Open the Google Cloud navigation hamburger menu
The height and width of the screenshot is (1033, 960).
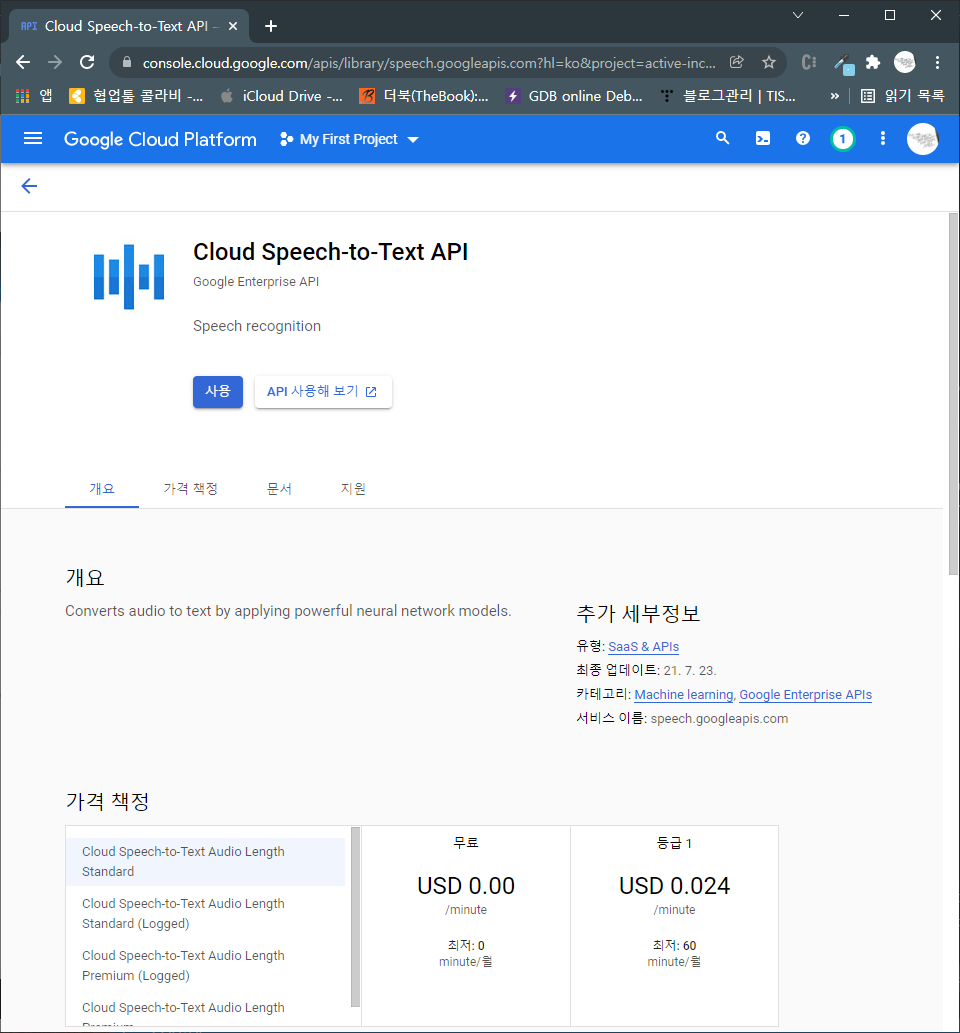(x=33, y=138)
